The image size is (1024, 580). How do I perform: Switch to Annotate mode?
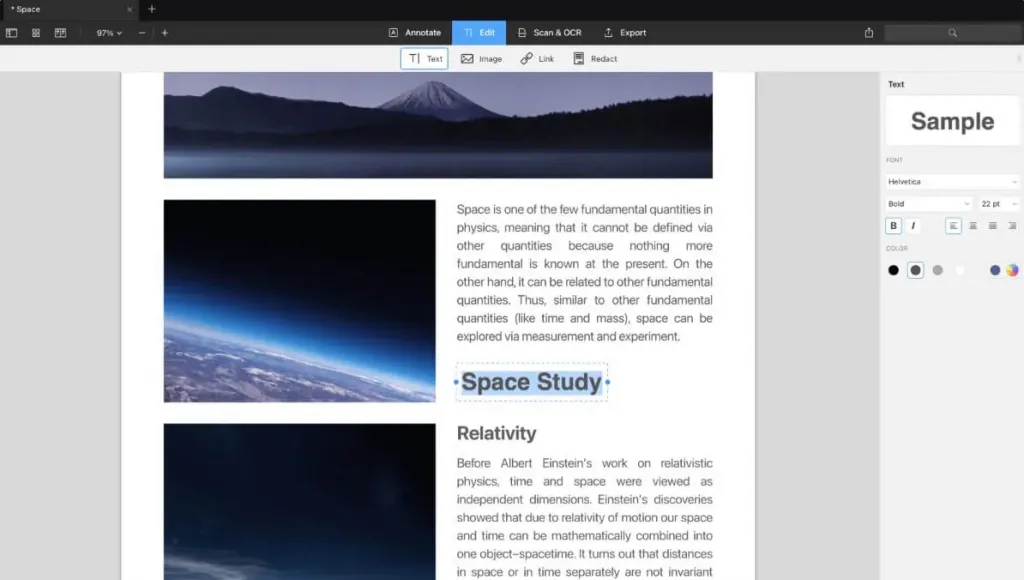[415, 33]
